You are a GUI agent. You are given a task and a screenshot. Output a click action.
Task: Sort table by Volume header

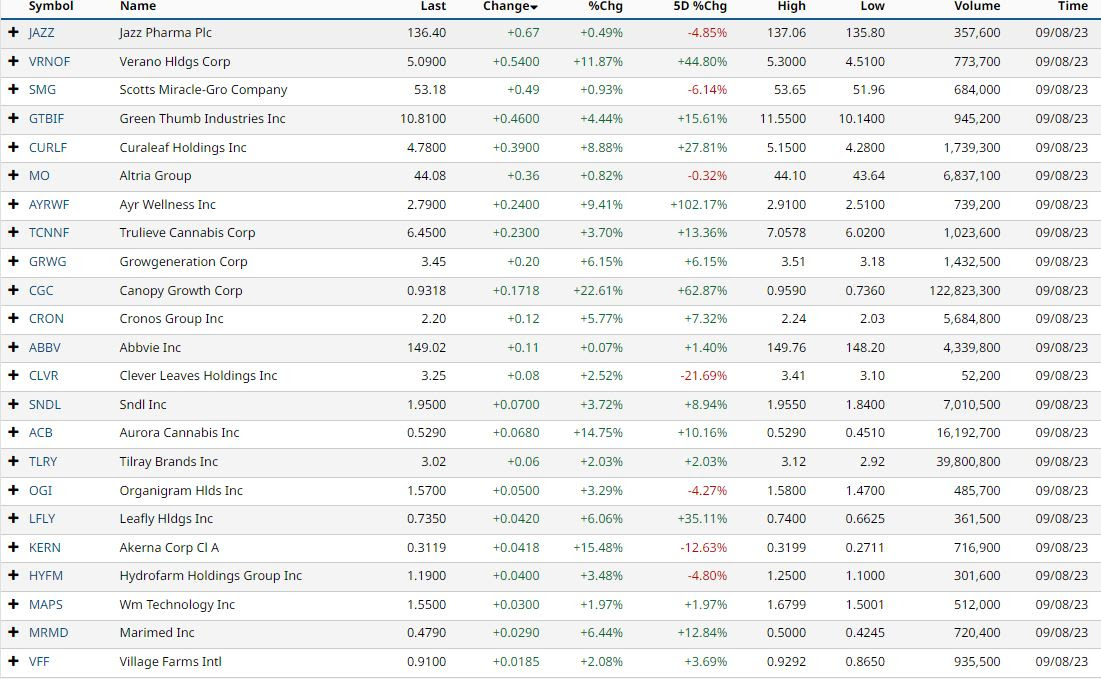977,6
